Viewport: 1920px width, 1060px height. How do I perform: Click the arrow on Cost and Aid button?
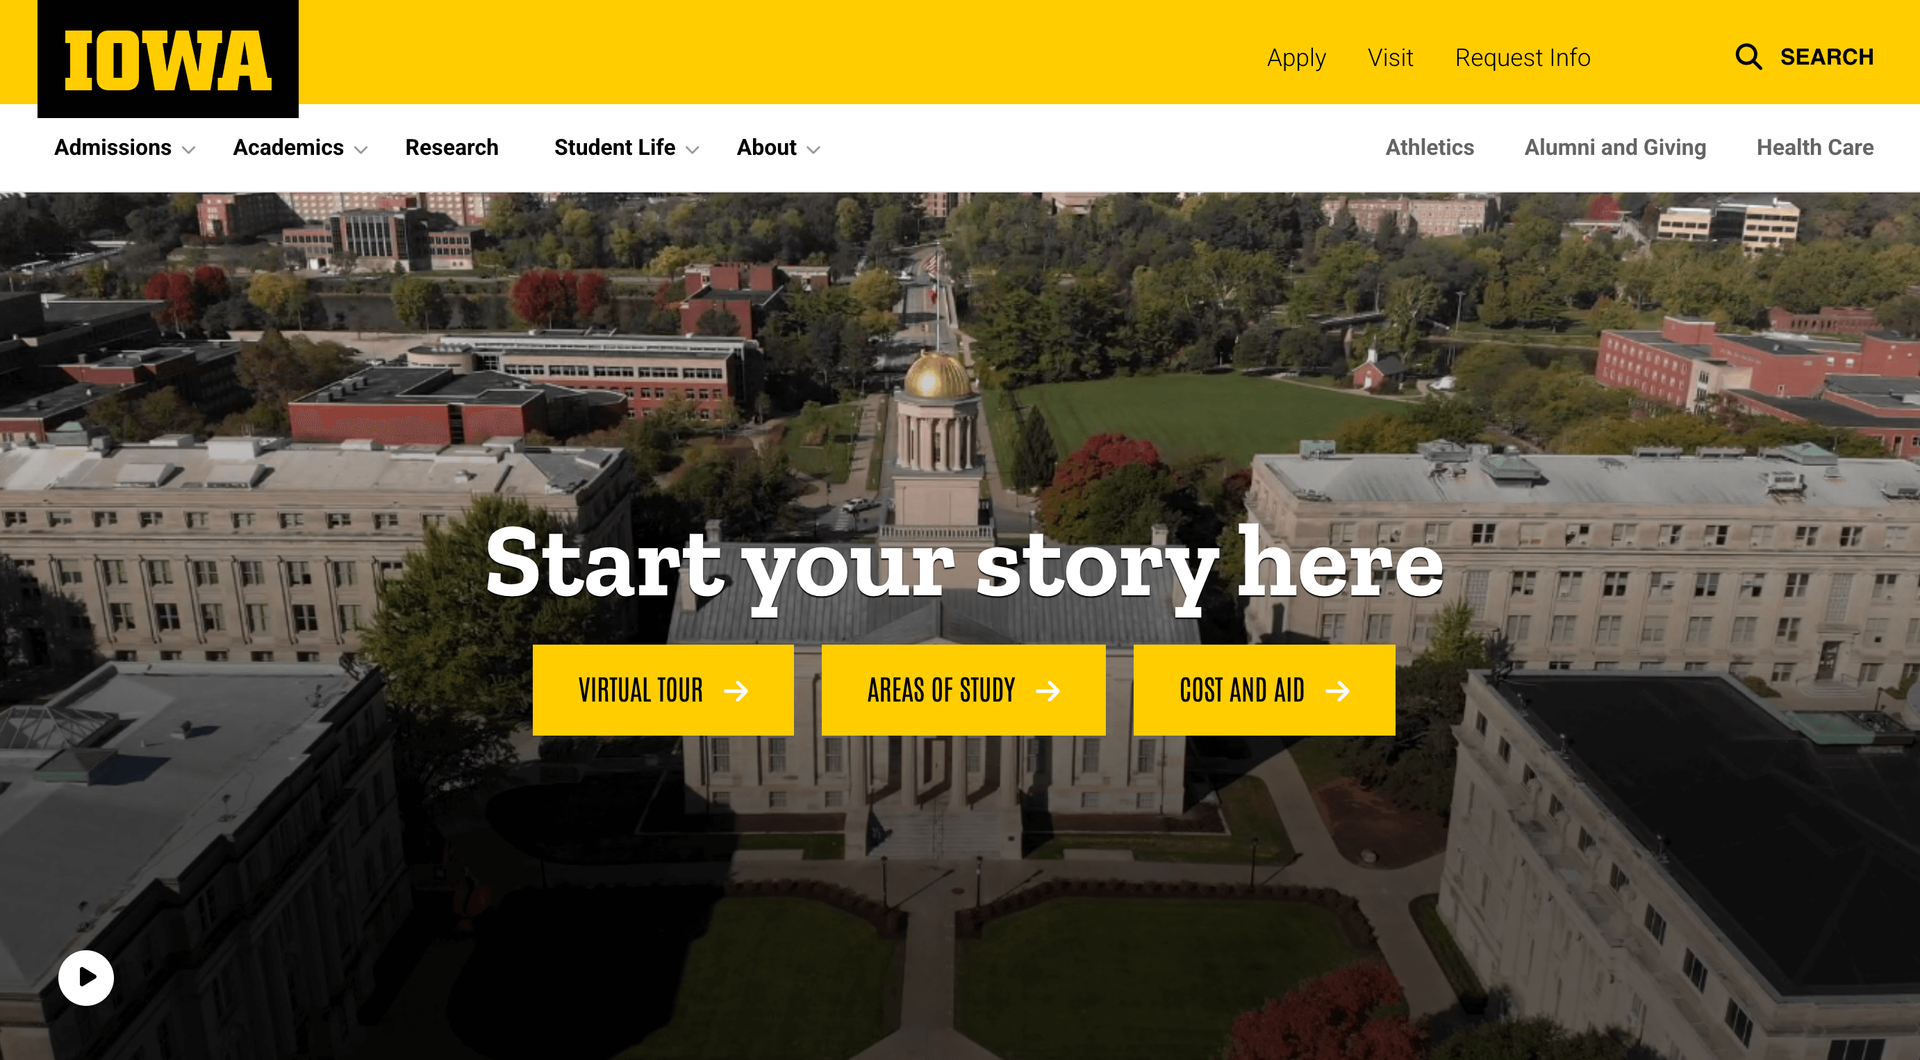[1338, 691]
